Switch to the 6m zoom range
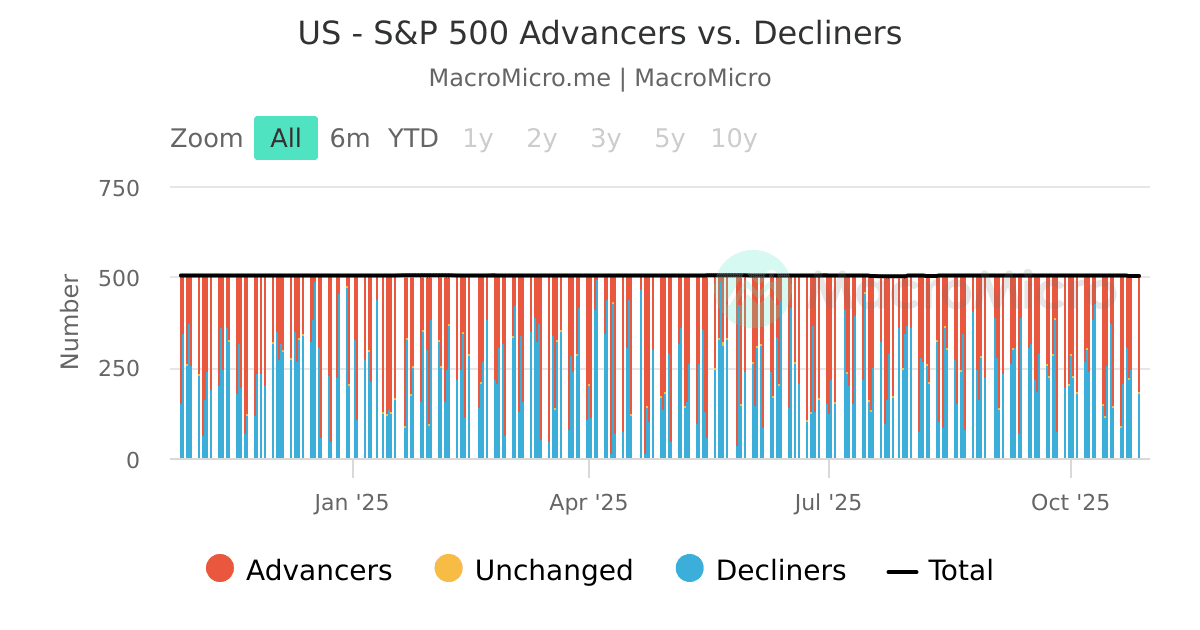This screenshot has height=630, width=1200. point(349,137)
